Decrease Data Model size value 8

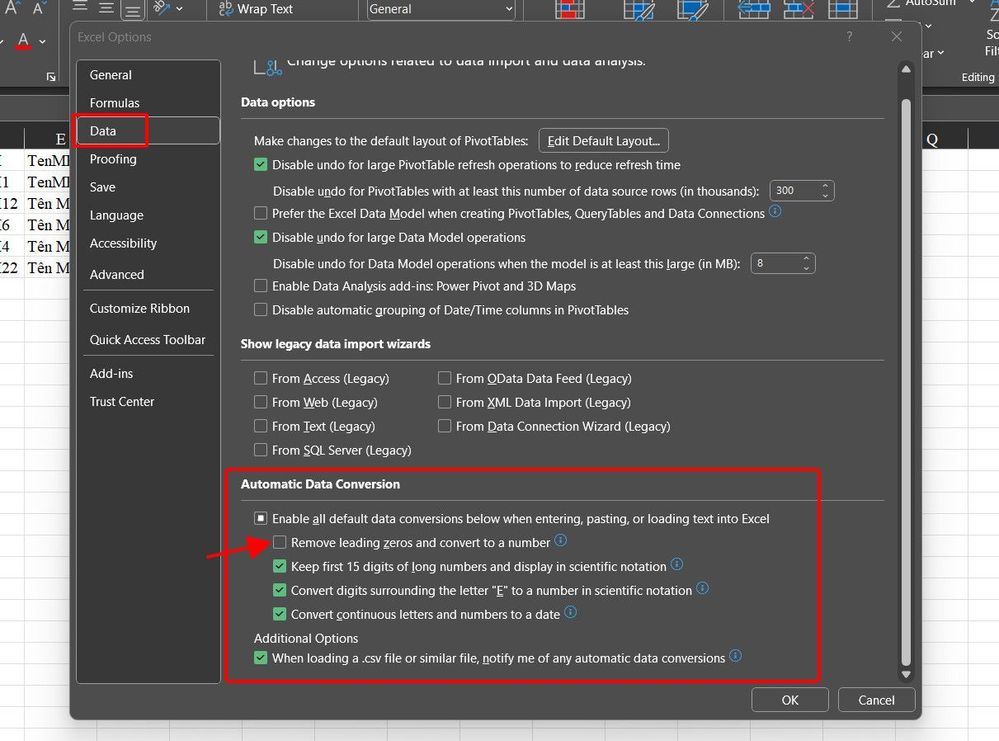click(x=806, y=268)
